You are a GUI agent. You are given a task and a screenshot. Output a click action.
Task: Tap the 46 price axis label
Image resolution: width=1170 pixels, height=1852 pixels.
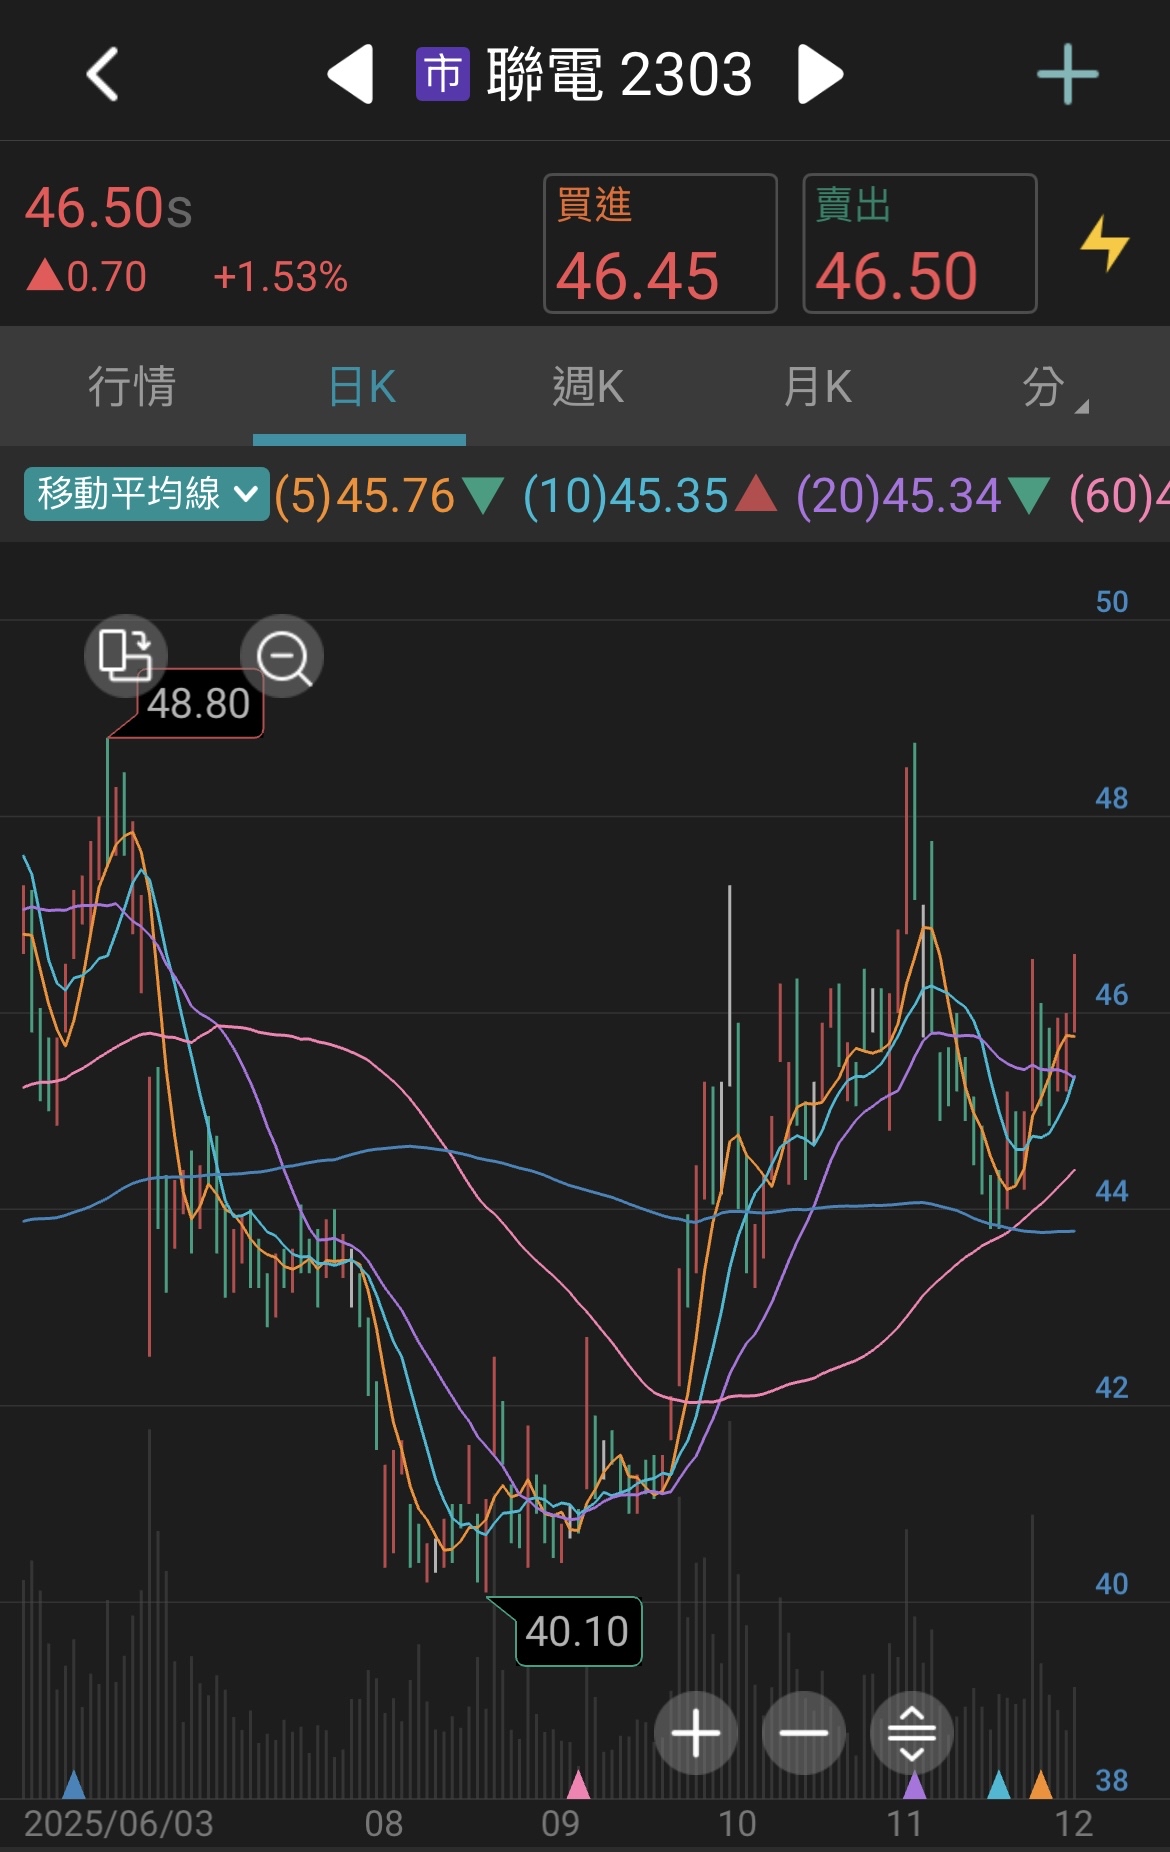(x=1111, y=995)
